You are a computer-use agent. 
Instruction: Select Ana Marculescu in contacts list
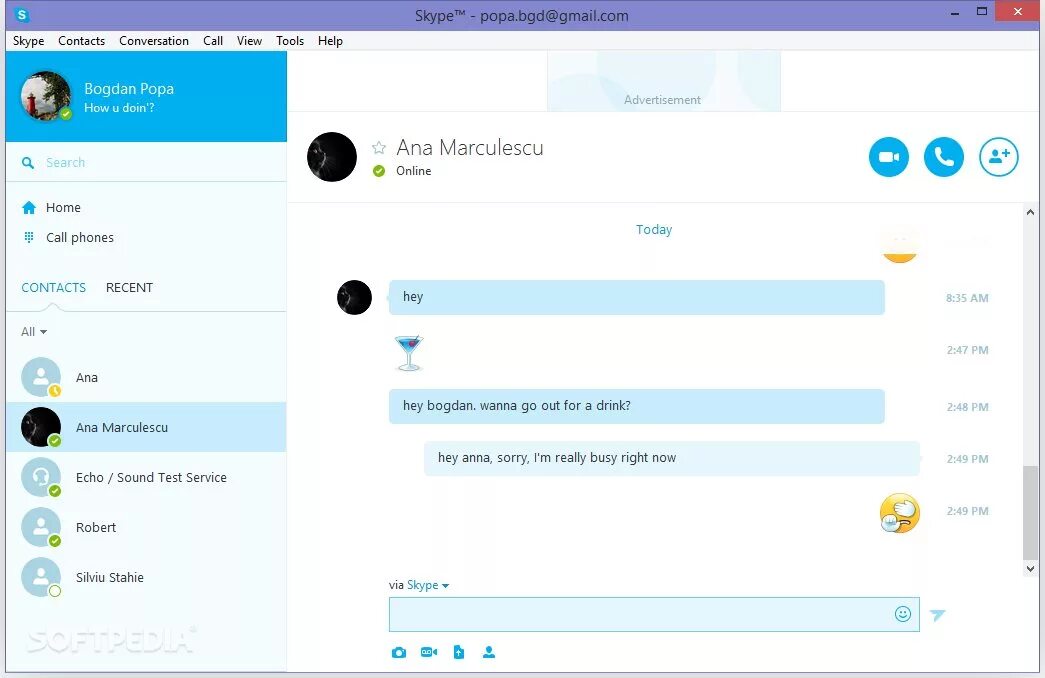pyautogui.click(x=146, y=427)
